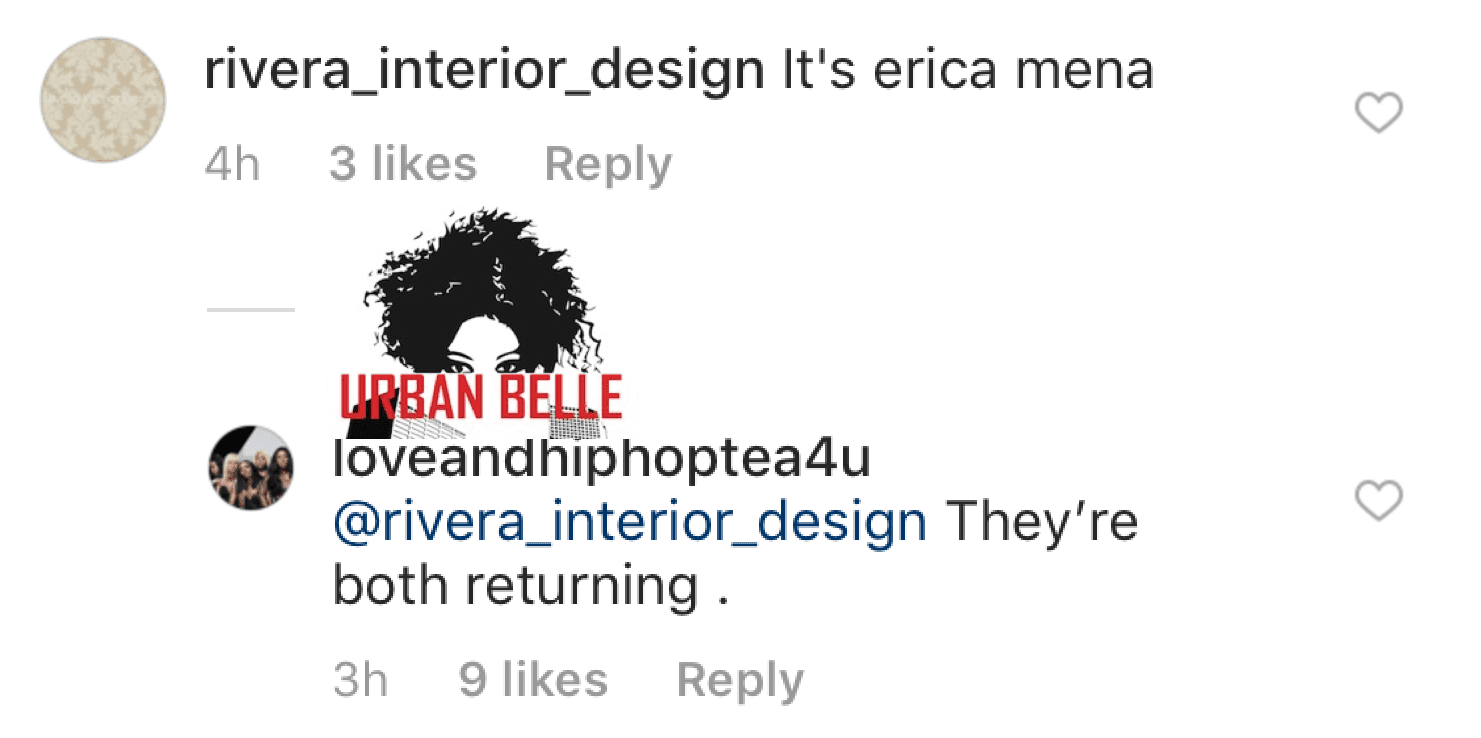The image size is (1481, 738).
Task: Reply to the "They're both returning" comment
Action: [x=740, y=681]
